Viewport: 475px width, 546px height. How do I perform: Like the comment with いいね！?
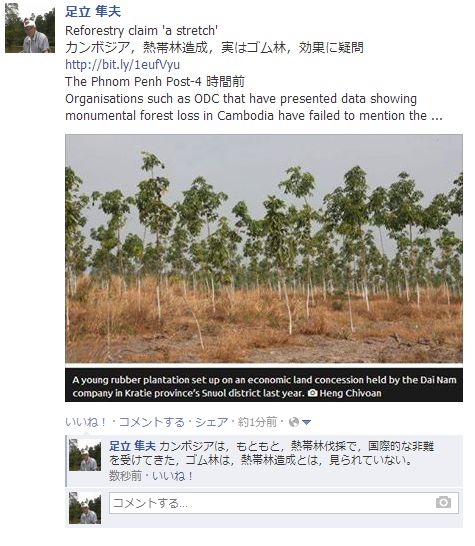pos(172,476)
